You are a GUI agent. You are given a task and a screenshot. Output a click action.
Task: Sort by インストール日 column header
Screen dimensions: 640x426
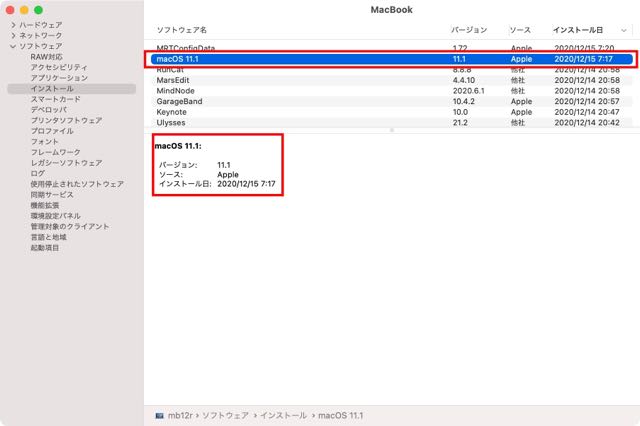click(578, 30)
